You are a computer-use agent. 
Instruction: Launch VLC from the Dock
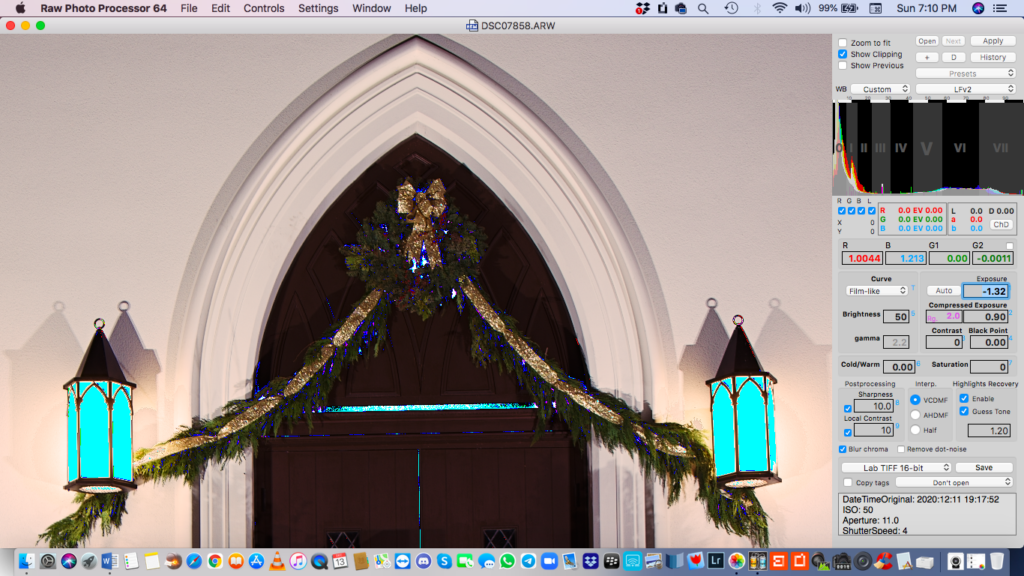[x=277, y=560]
